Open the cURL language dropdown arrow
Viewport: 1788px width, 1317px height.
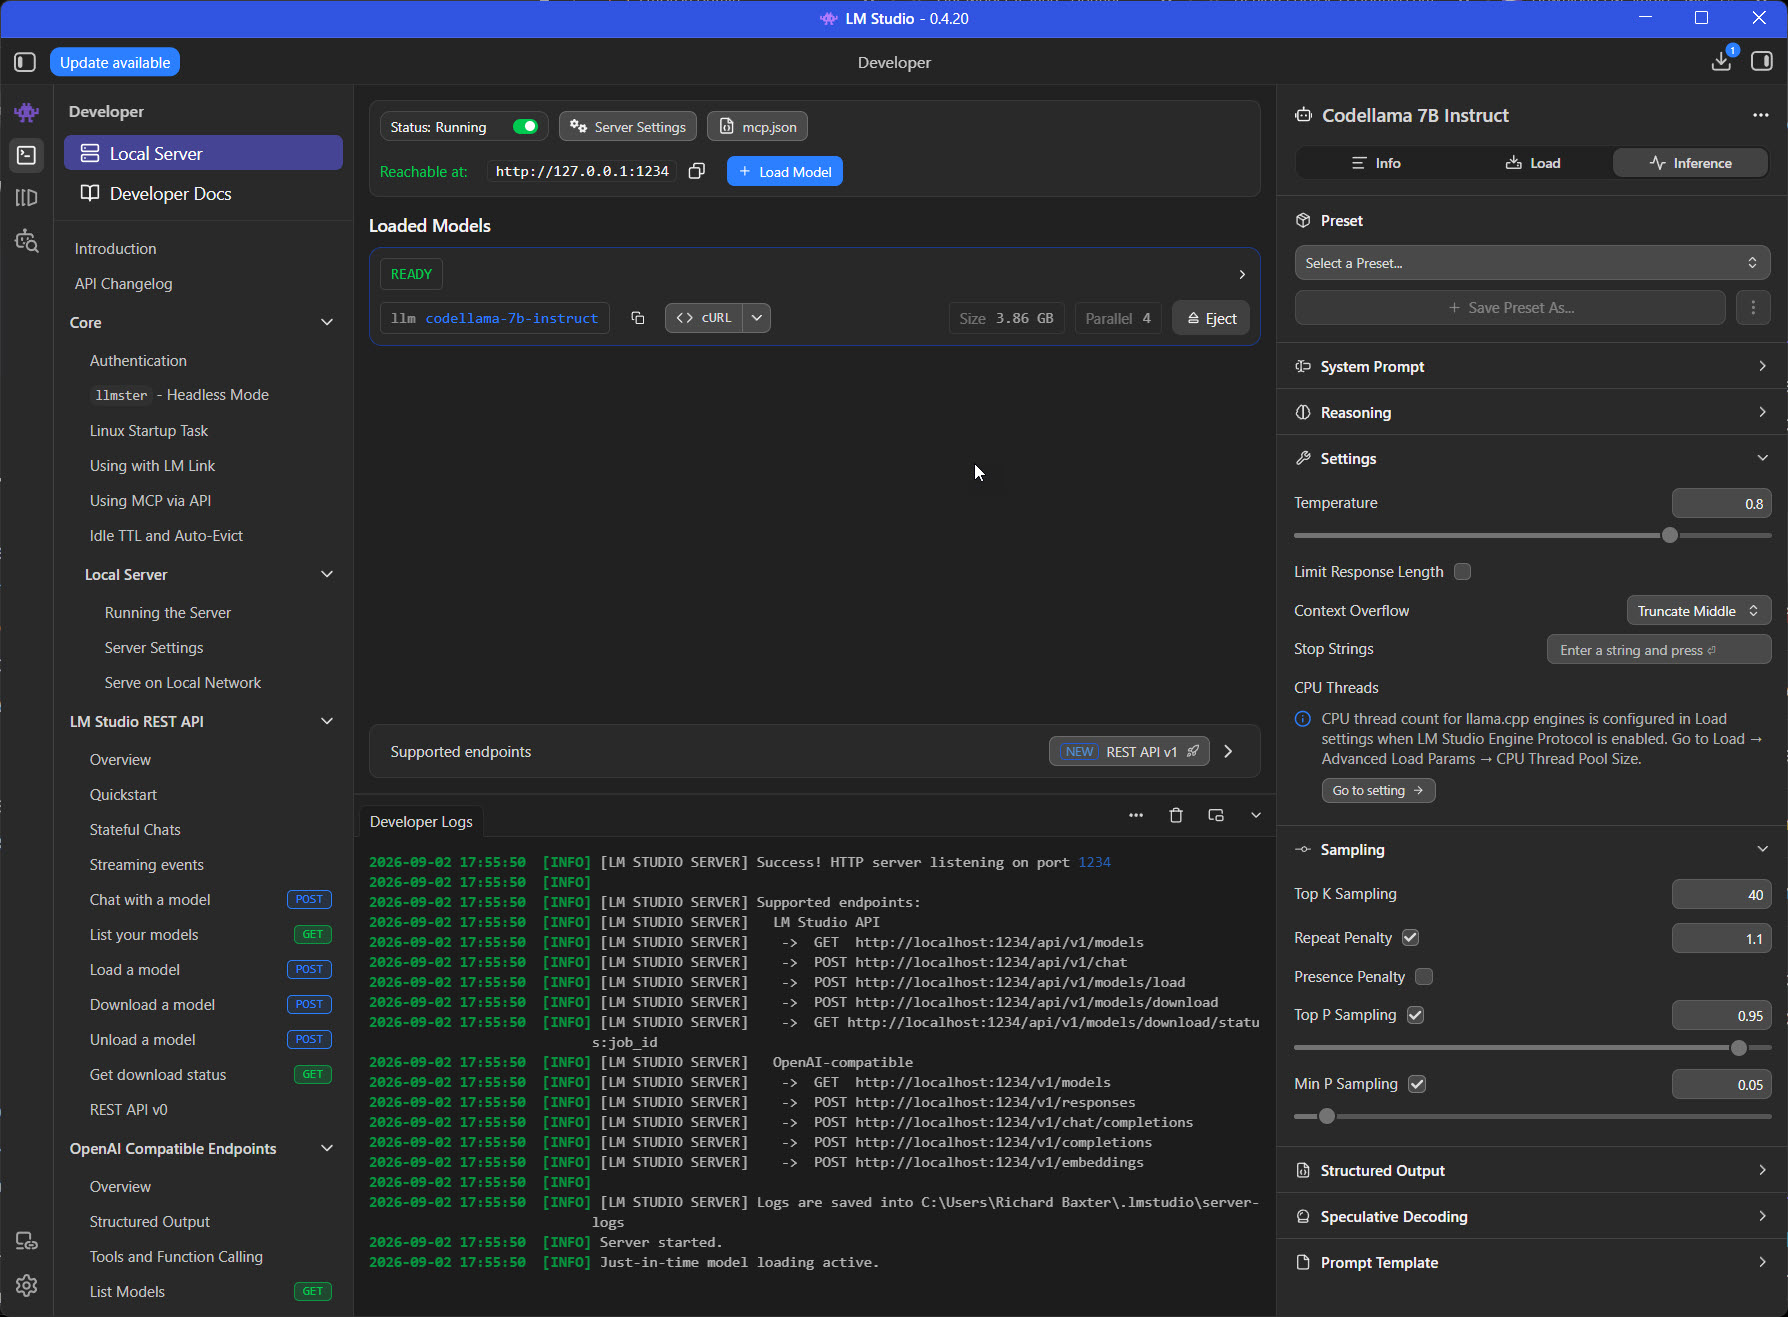coord(757,318)
